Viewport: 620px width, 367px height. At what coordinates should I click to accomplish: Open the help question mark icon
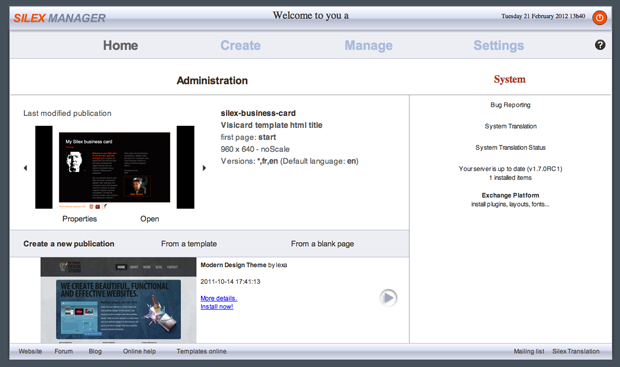pyautogui.click(x=600, y=45)
